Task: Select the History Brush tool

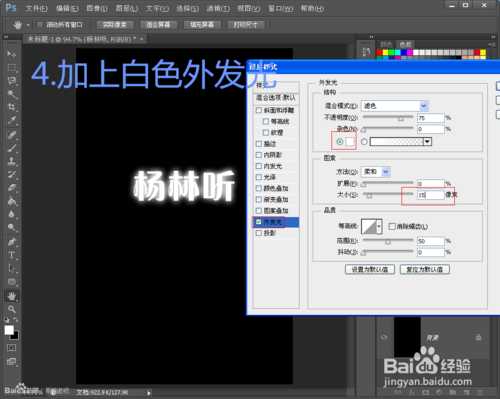Action: pos(12,175)
